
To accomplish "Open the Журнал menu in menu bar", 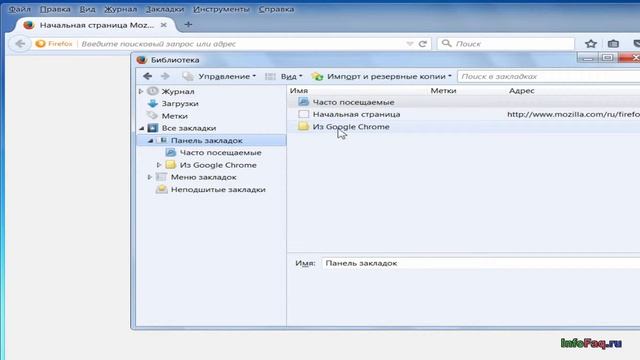I will coord(120,9).
